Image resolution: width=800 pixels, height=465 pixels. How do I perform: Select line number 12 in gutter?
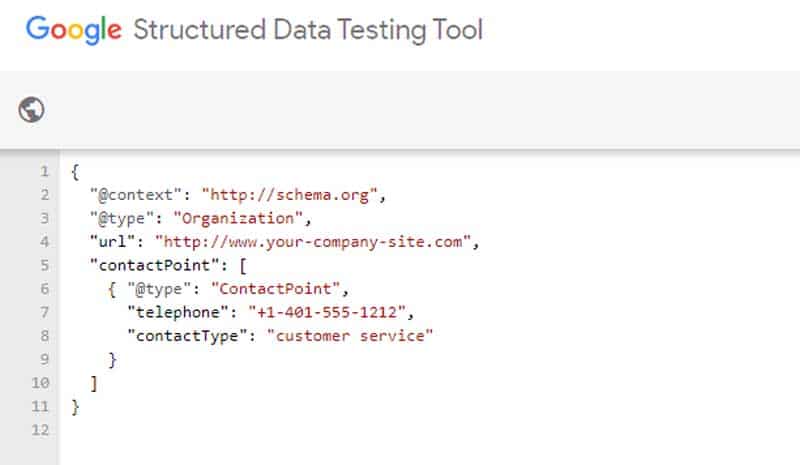40,429
